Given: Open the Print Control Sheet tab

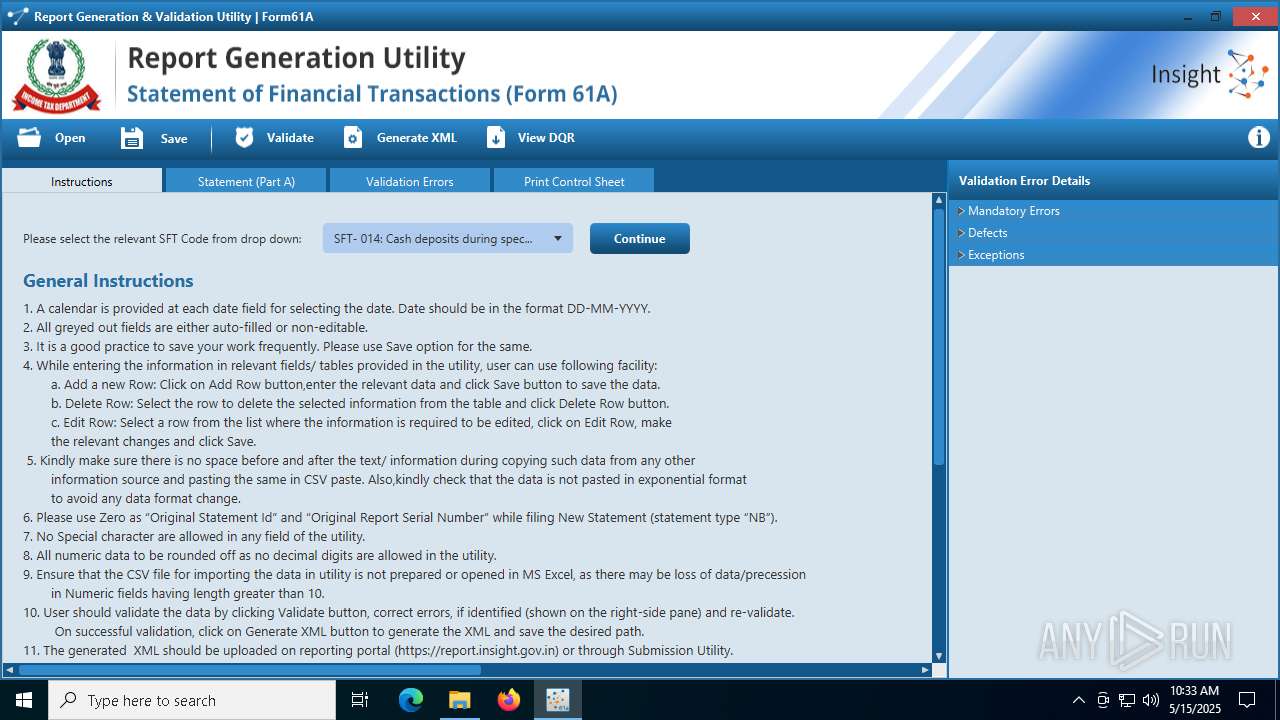Looking at the screenshot, I should tap(574, 181).
